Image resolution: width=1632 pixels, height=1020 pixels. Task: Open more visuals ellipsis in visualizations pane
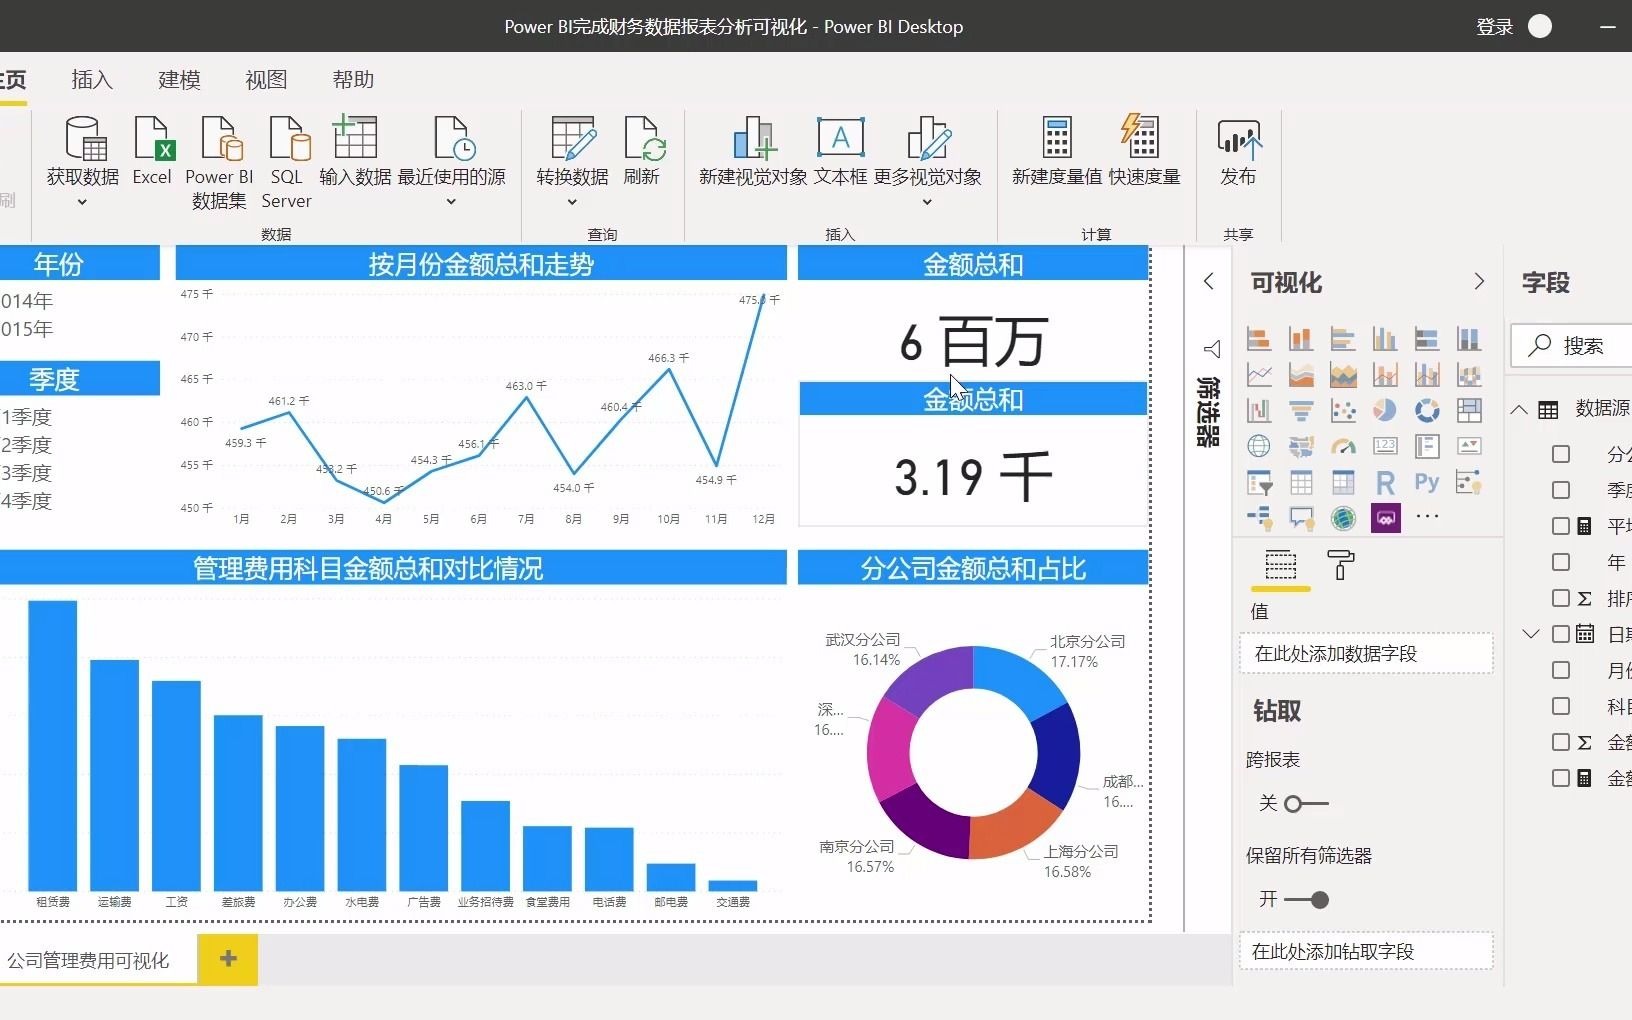tap(1427, 517)
